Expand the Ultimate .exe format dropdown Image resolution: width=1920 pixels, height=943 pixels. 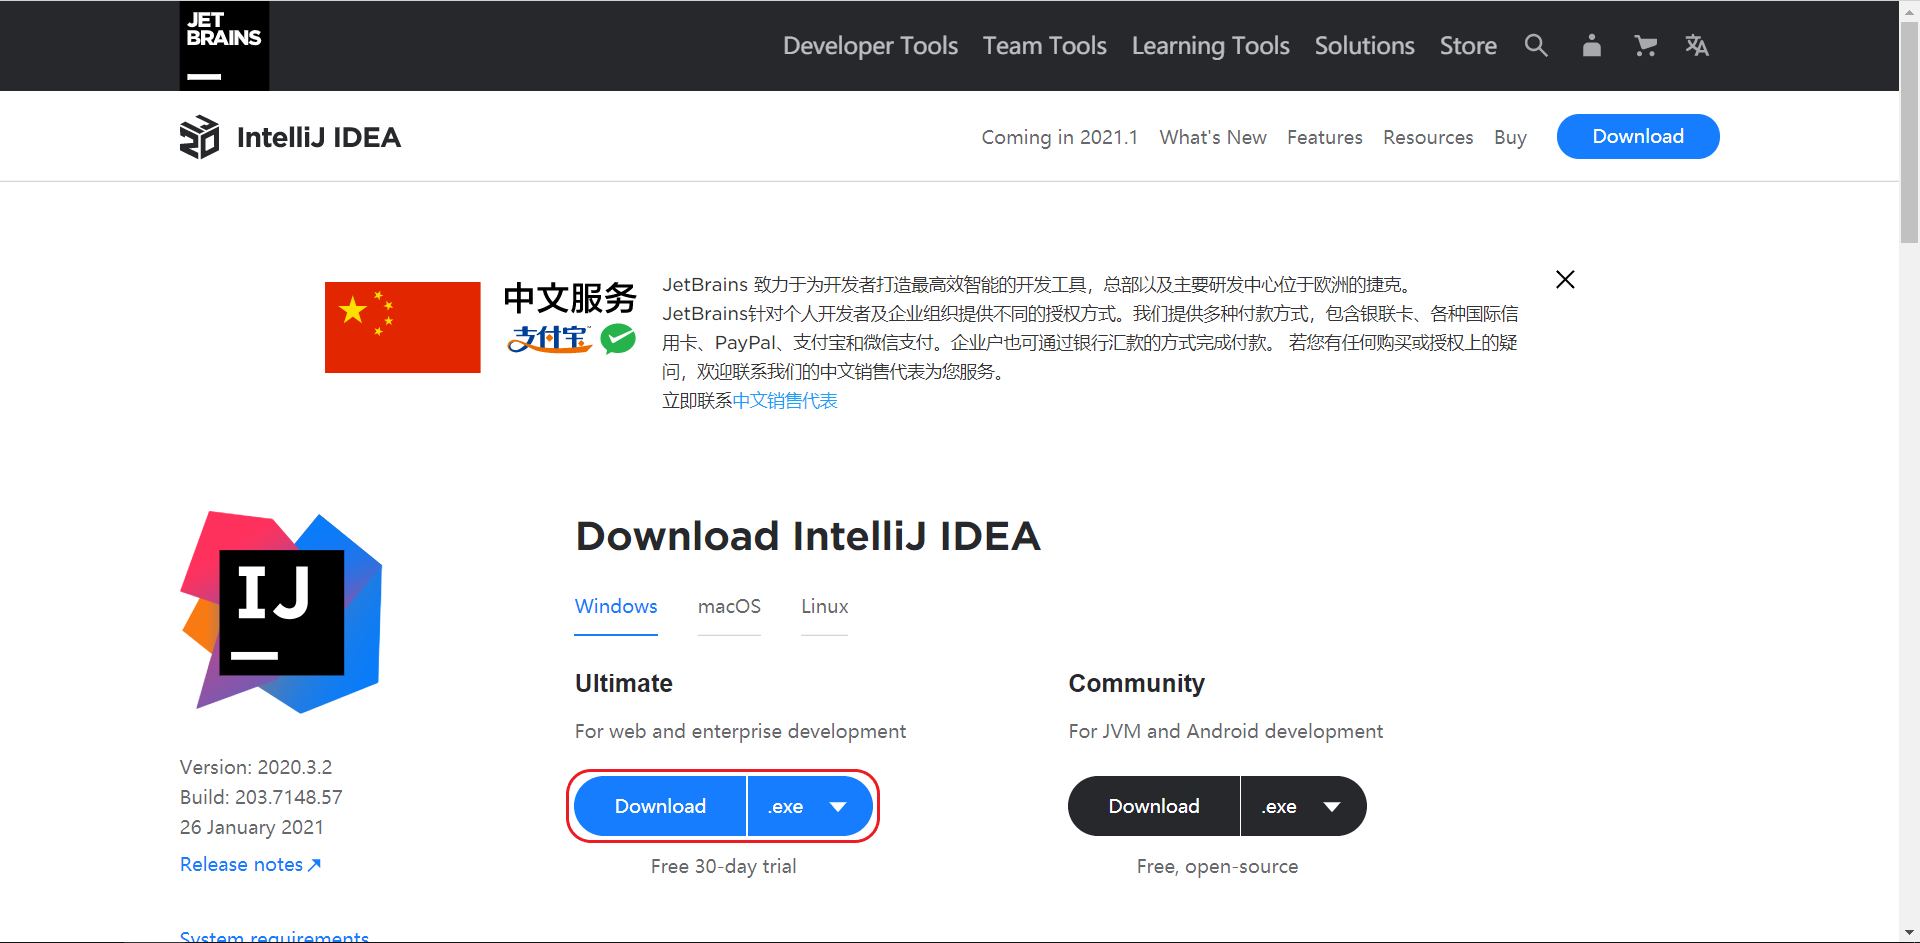pyautogui.click(x=810, y=806)
